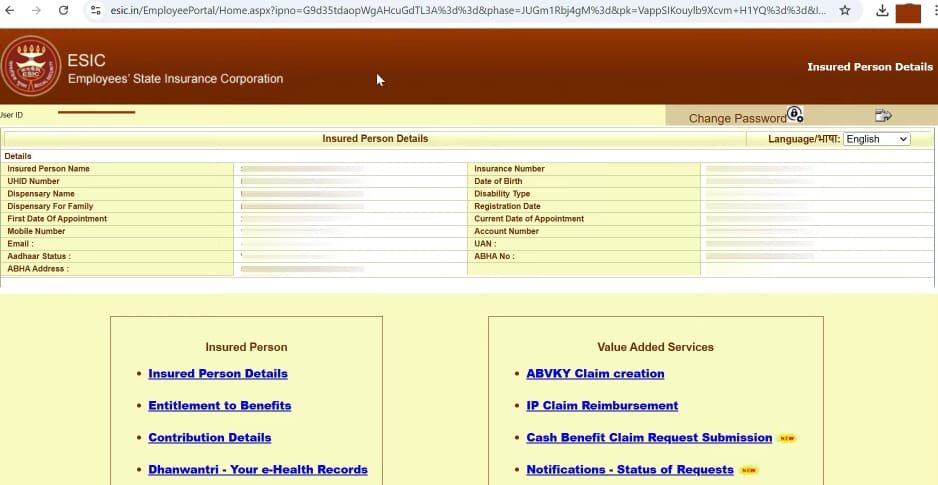This screenshot has height=485, width=938.
Task: Click the ESIC logo emblem
Action: point(32,65)
